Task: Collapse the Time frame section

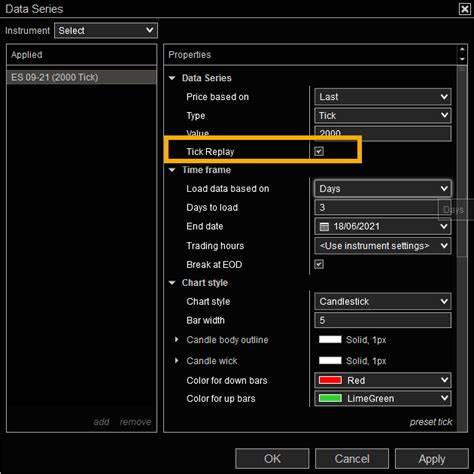Action: pyautogui.click(x=172, y=170)
